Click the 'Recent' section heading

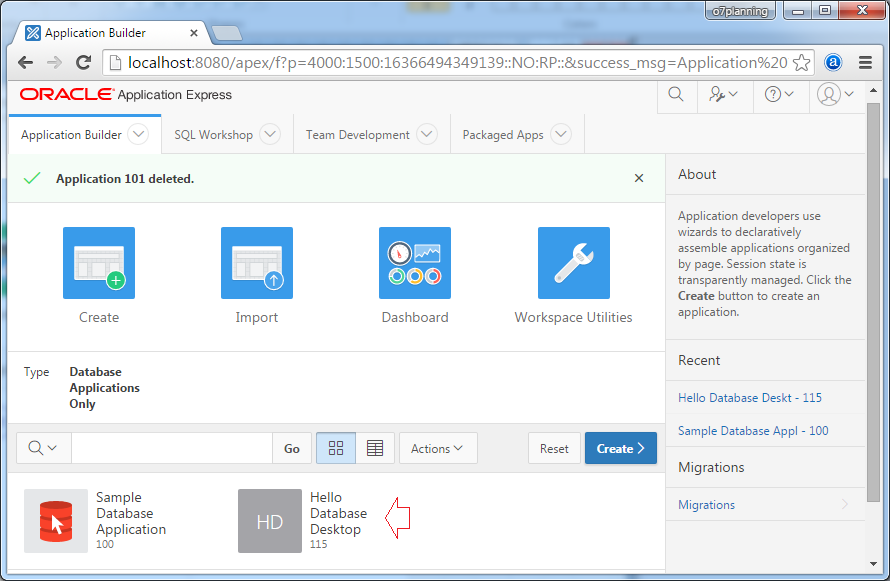click(x=699, y=360)
